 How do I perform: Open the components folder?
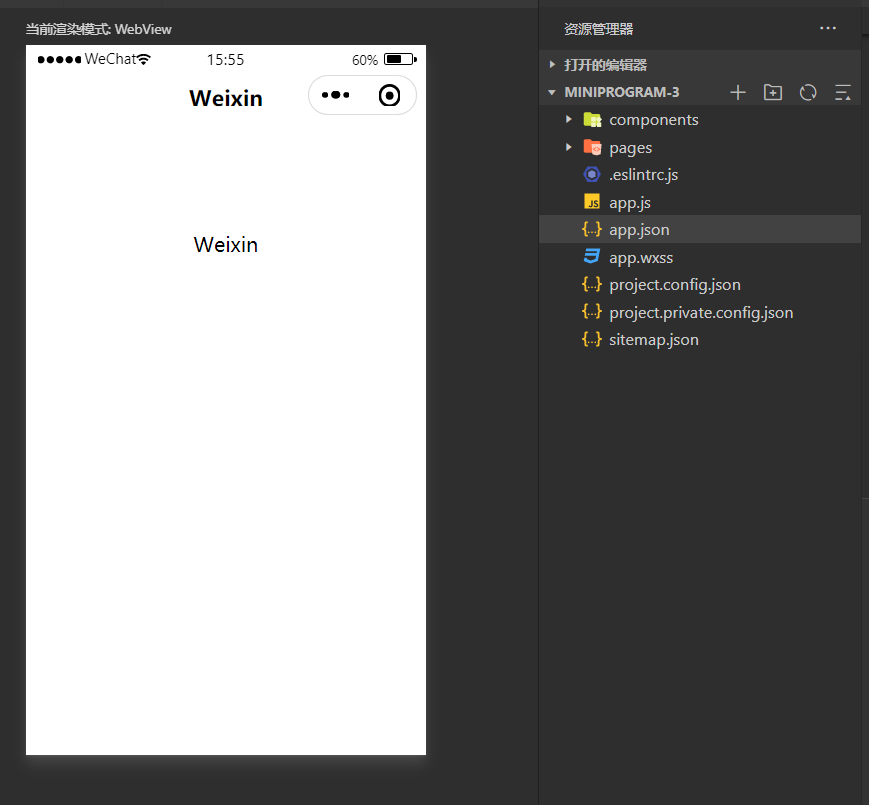(699, 119)
